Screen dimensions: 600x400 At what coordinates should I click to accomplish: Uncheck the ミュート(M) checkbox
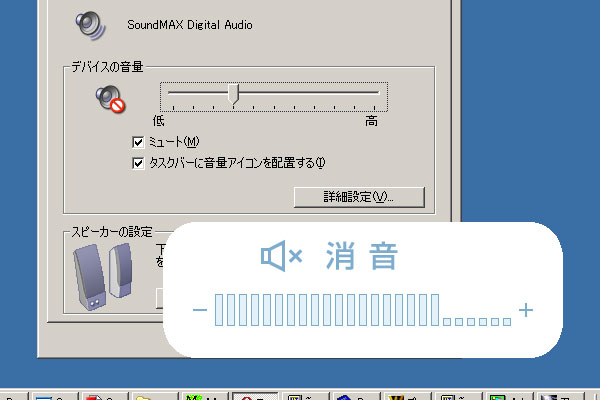[x=139, y=142]
